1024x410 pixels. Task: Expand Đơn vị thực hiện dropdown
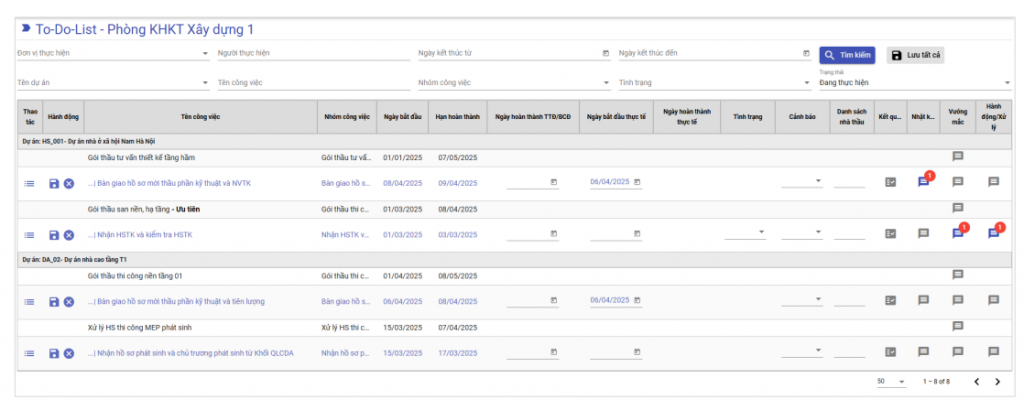(205, 54)
